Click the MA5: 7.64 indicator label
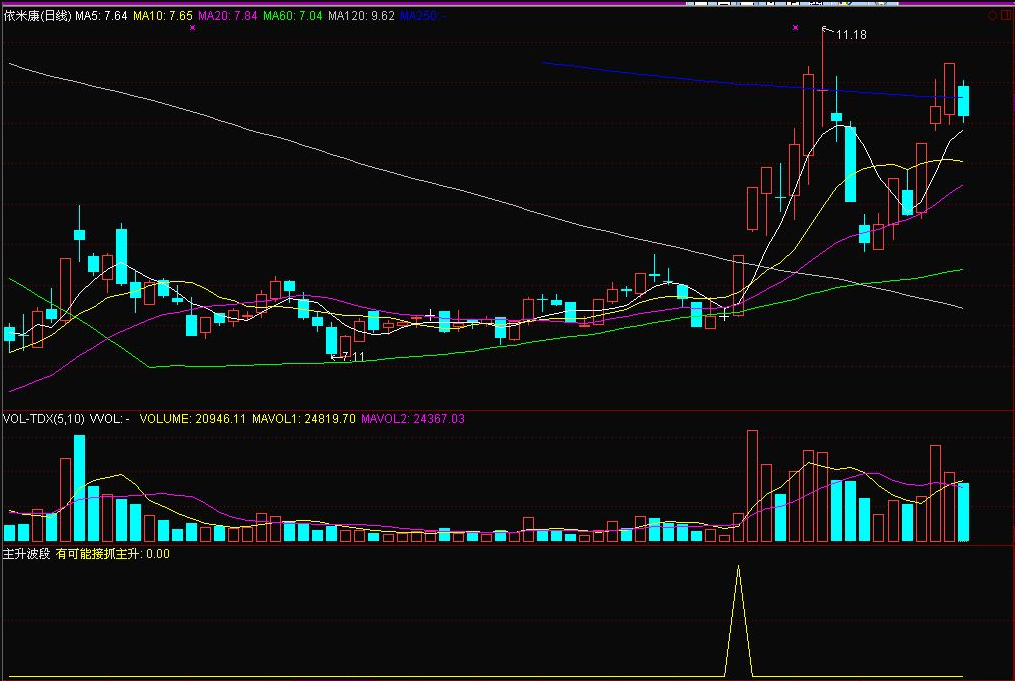 click(x=101, y=16)
